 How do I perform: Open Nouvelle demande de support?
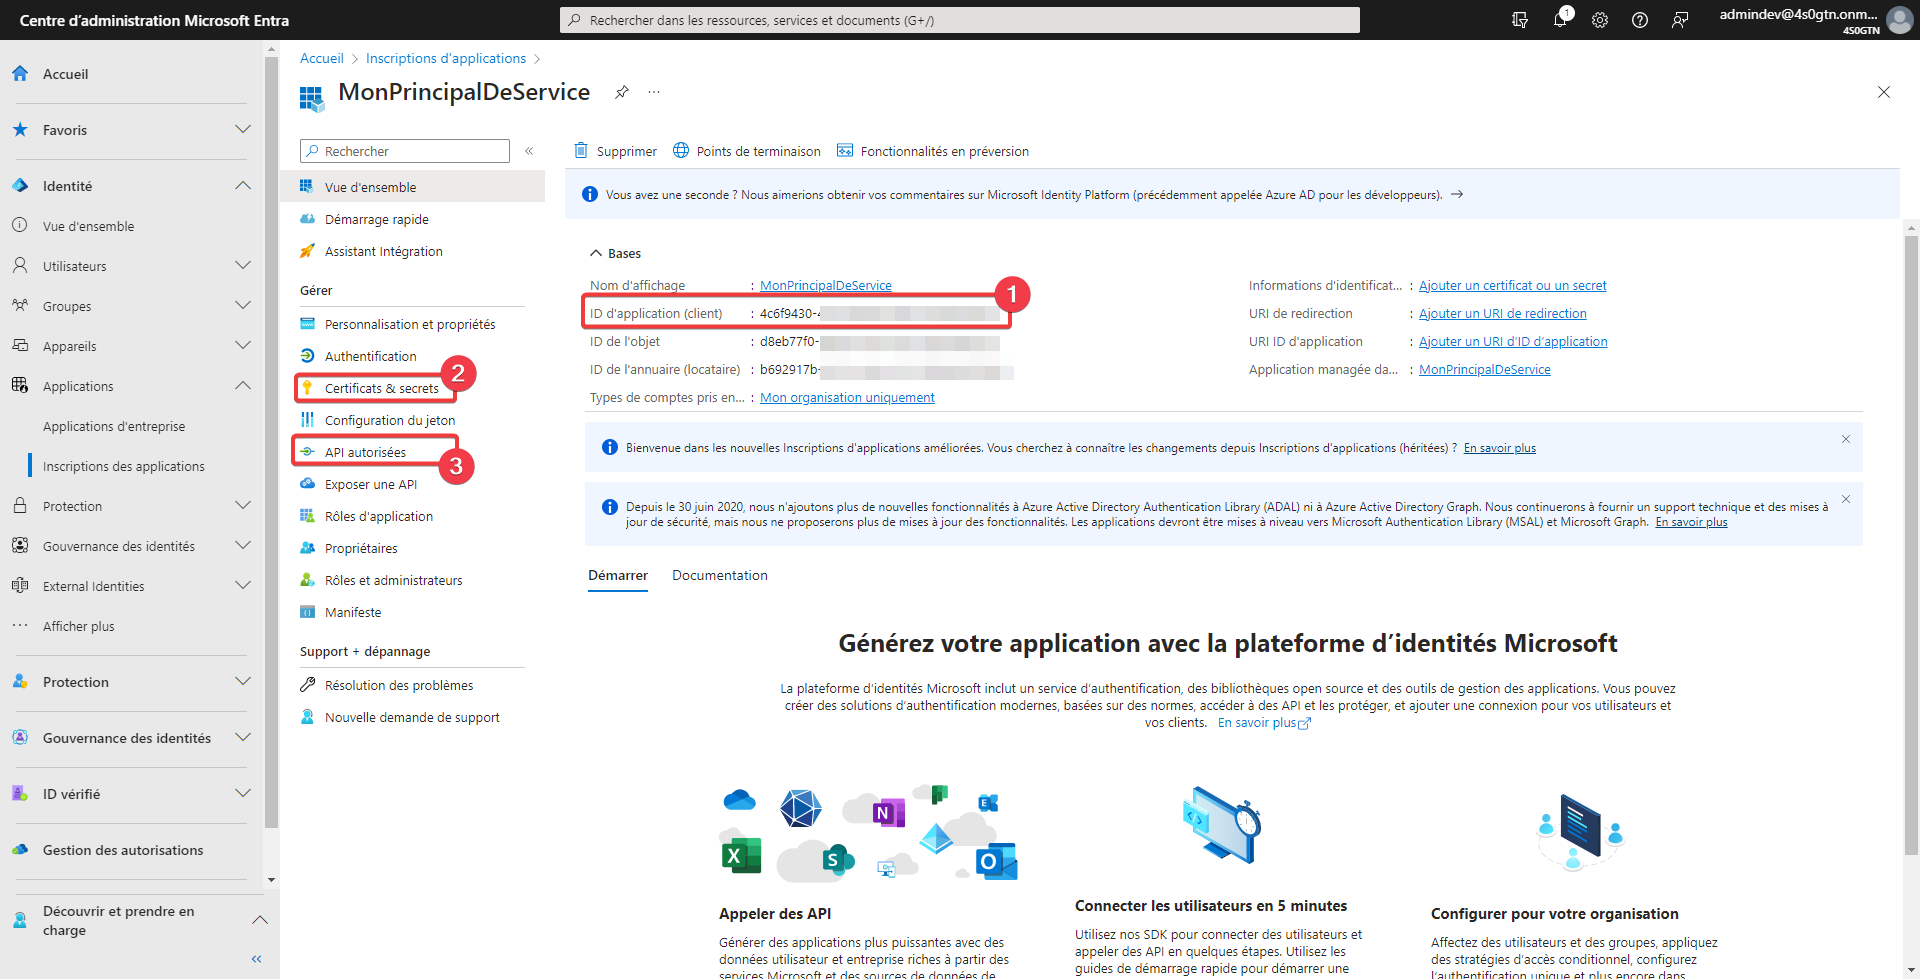412,717
